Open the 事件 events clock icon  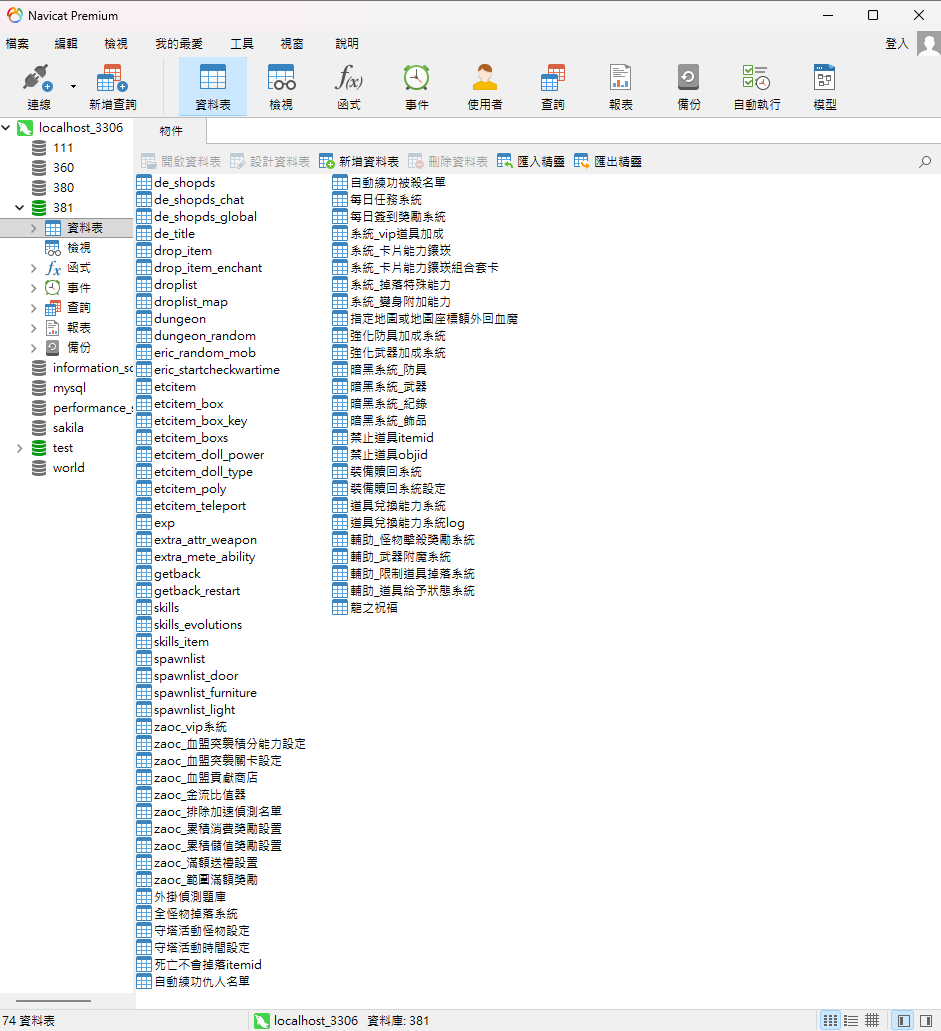[417, 87]
